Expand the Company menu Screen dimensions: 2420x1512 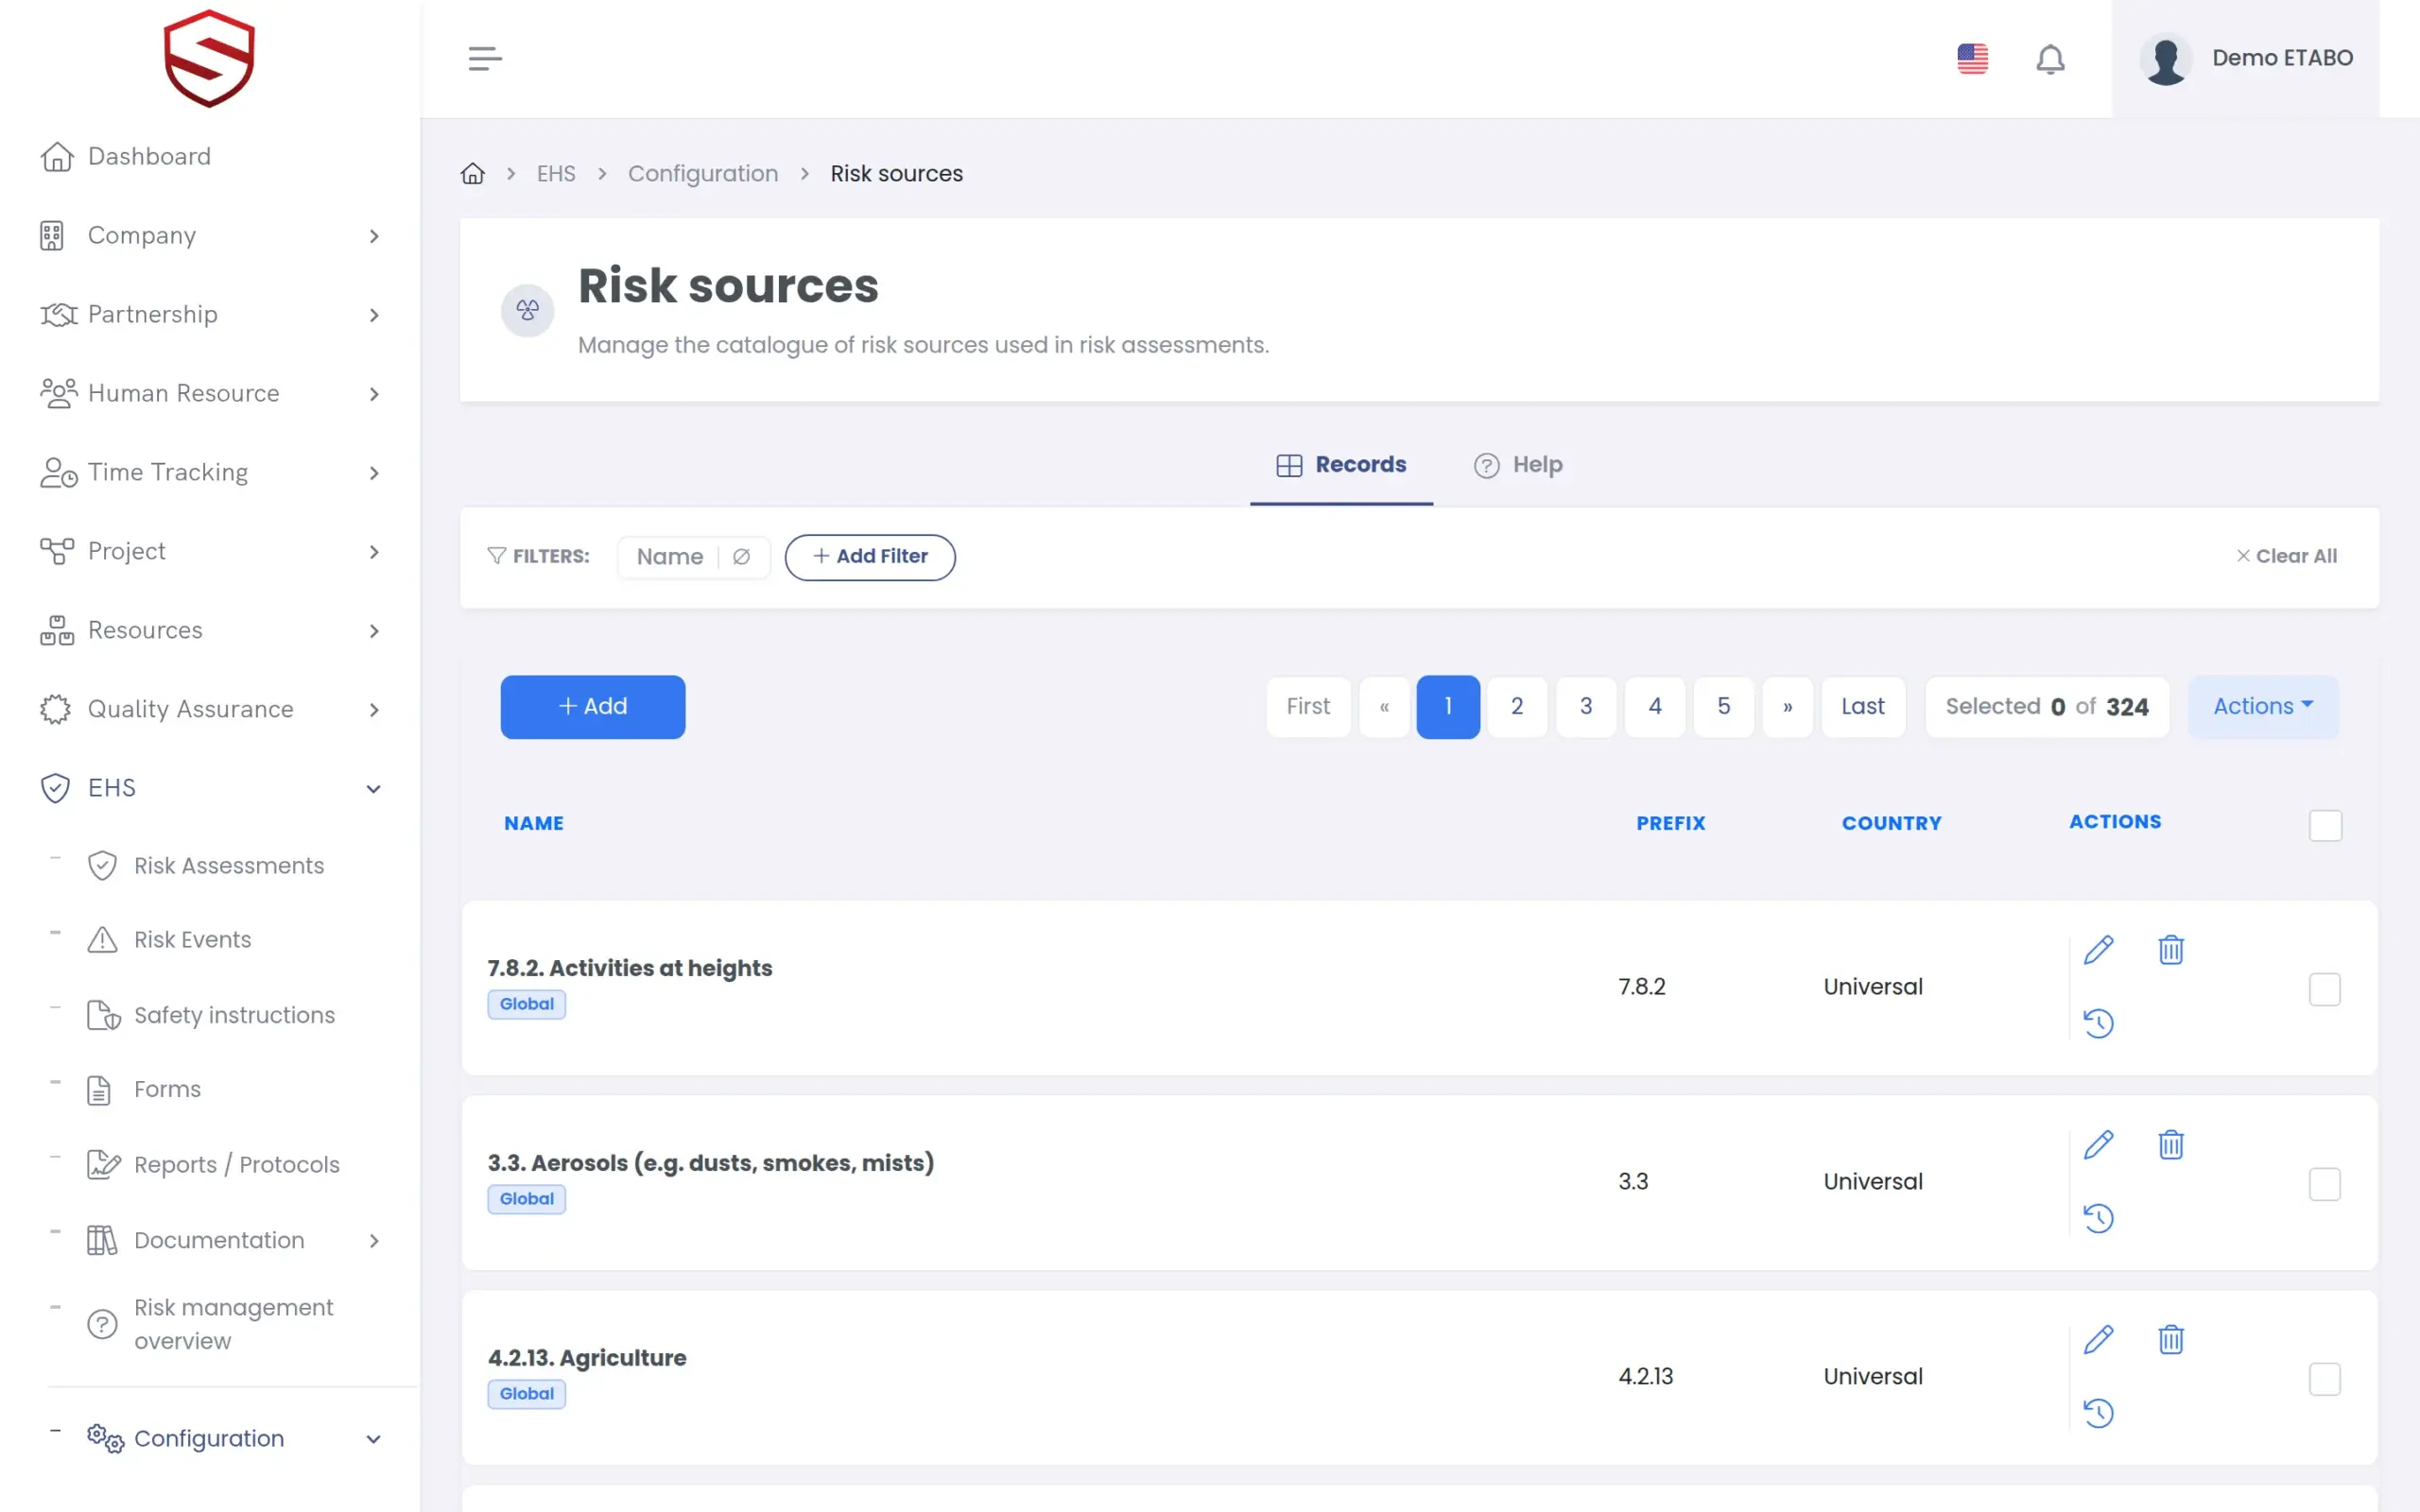(x=210, y=236)
